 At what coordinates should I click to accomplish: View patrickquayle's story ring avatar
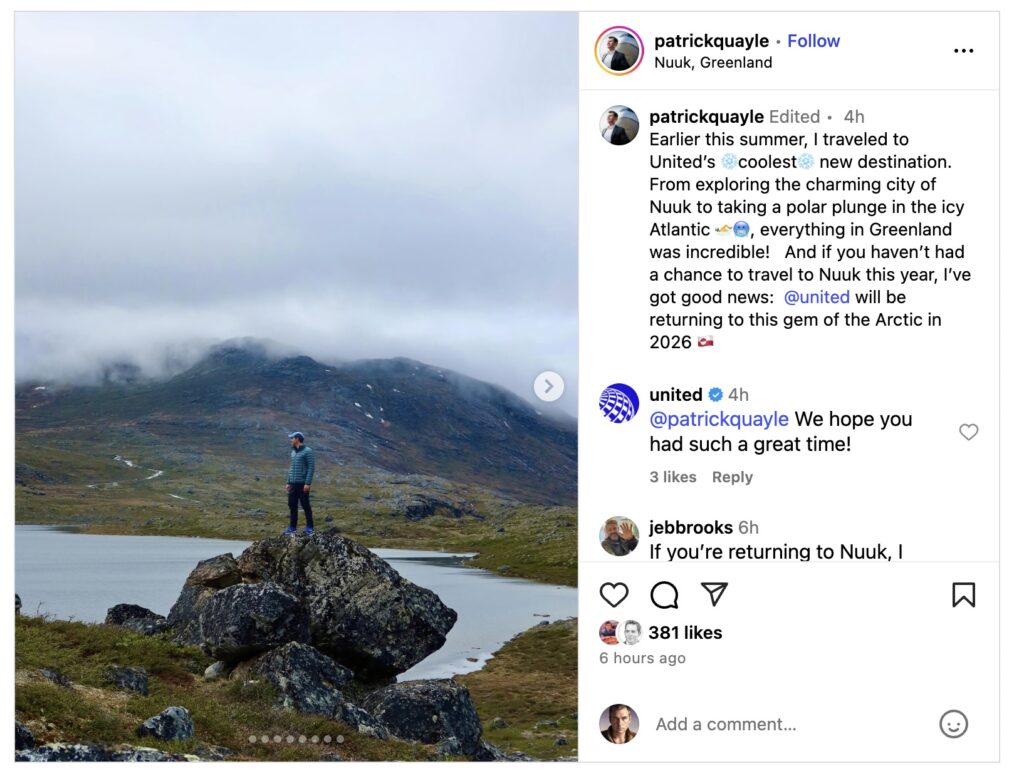[618, 51]
